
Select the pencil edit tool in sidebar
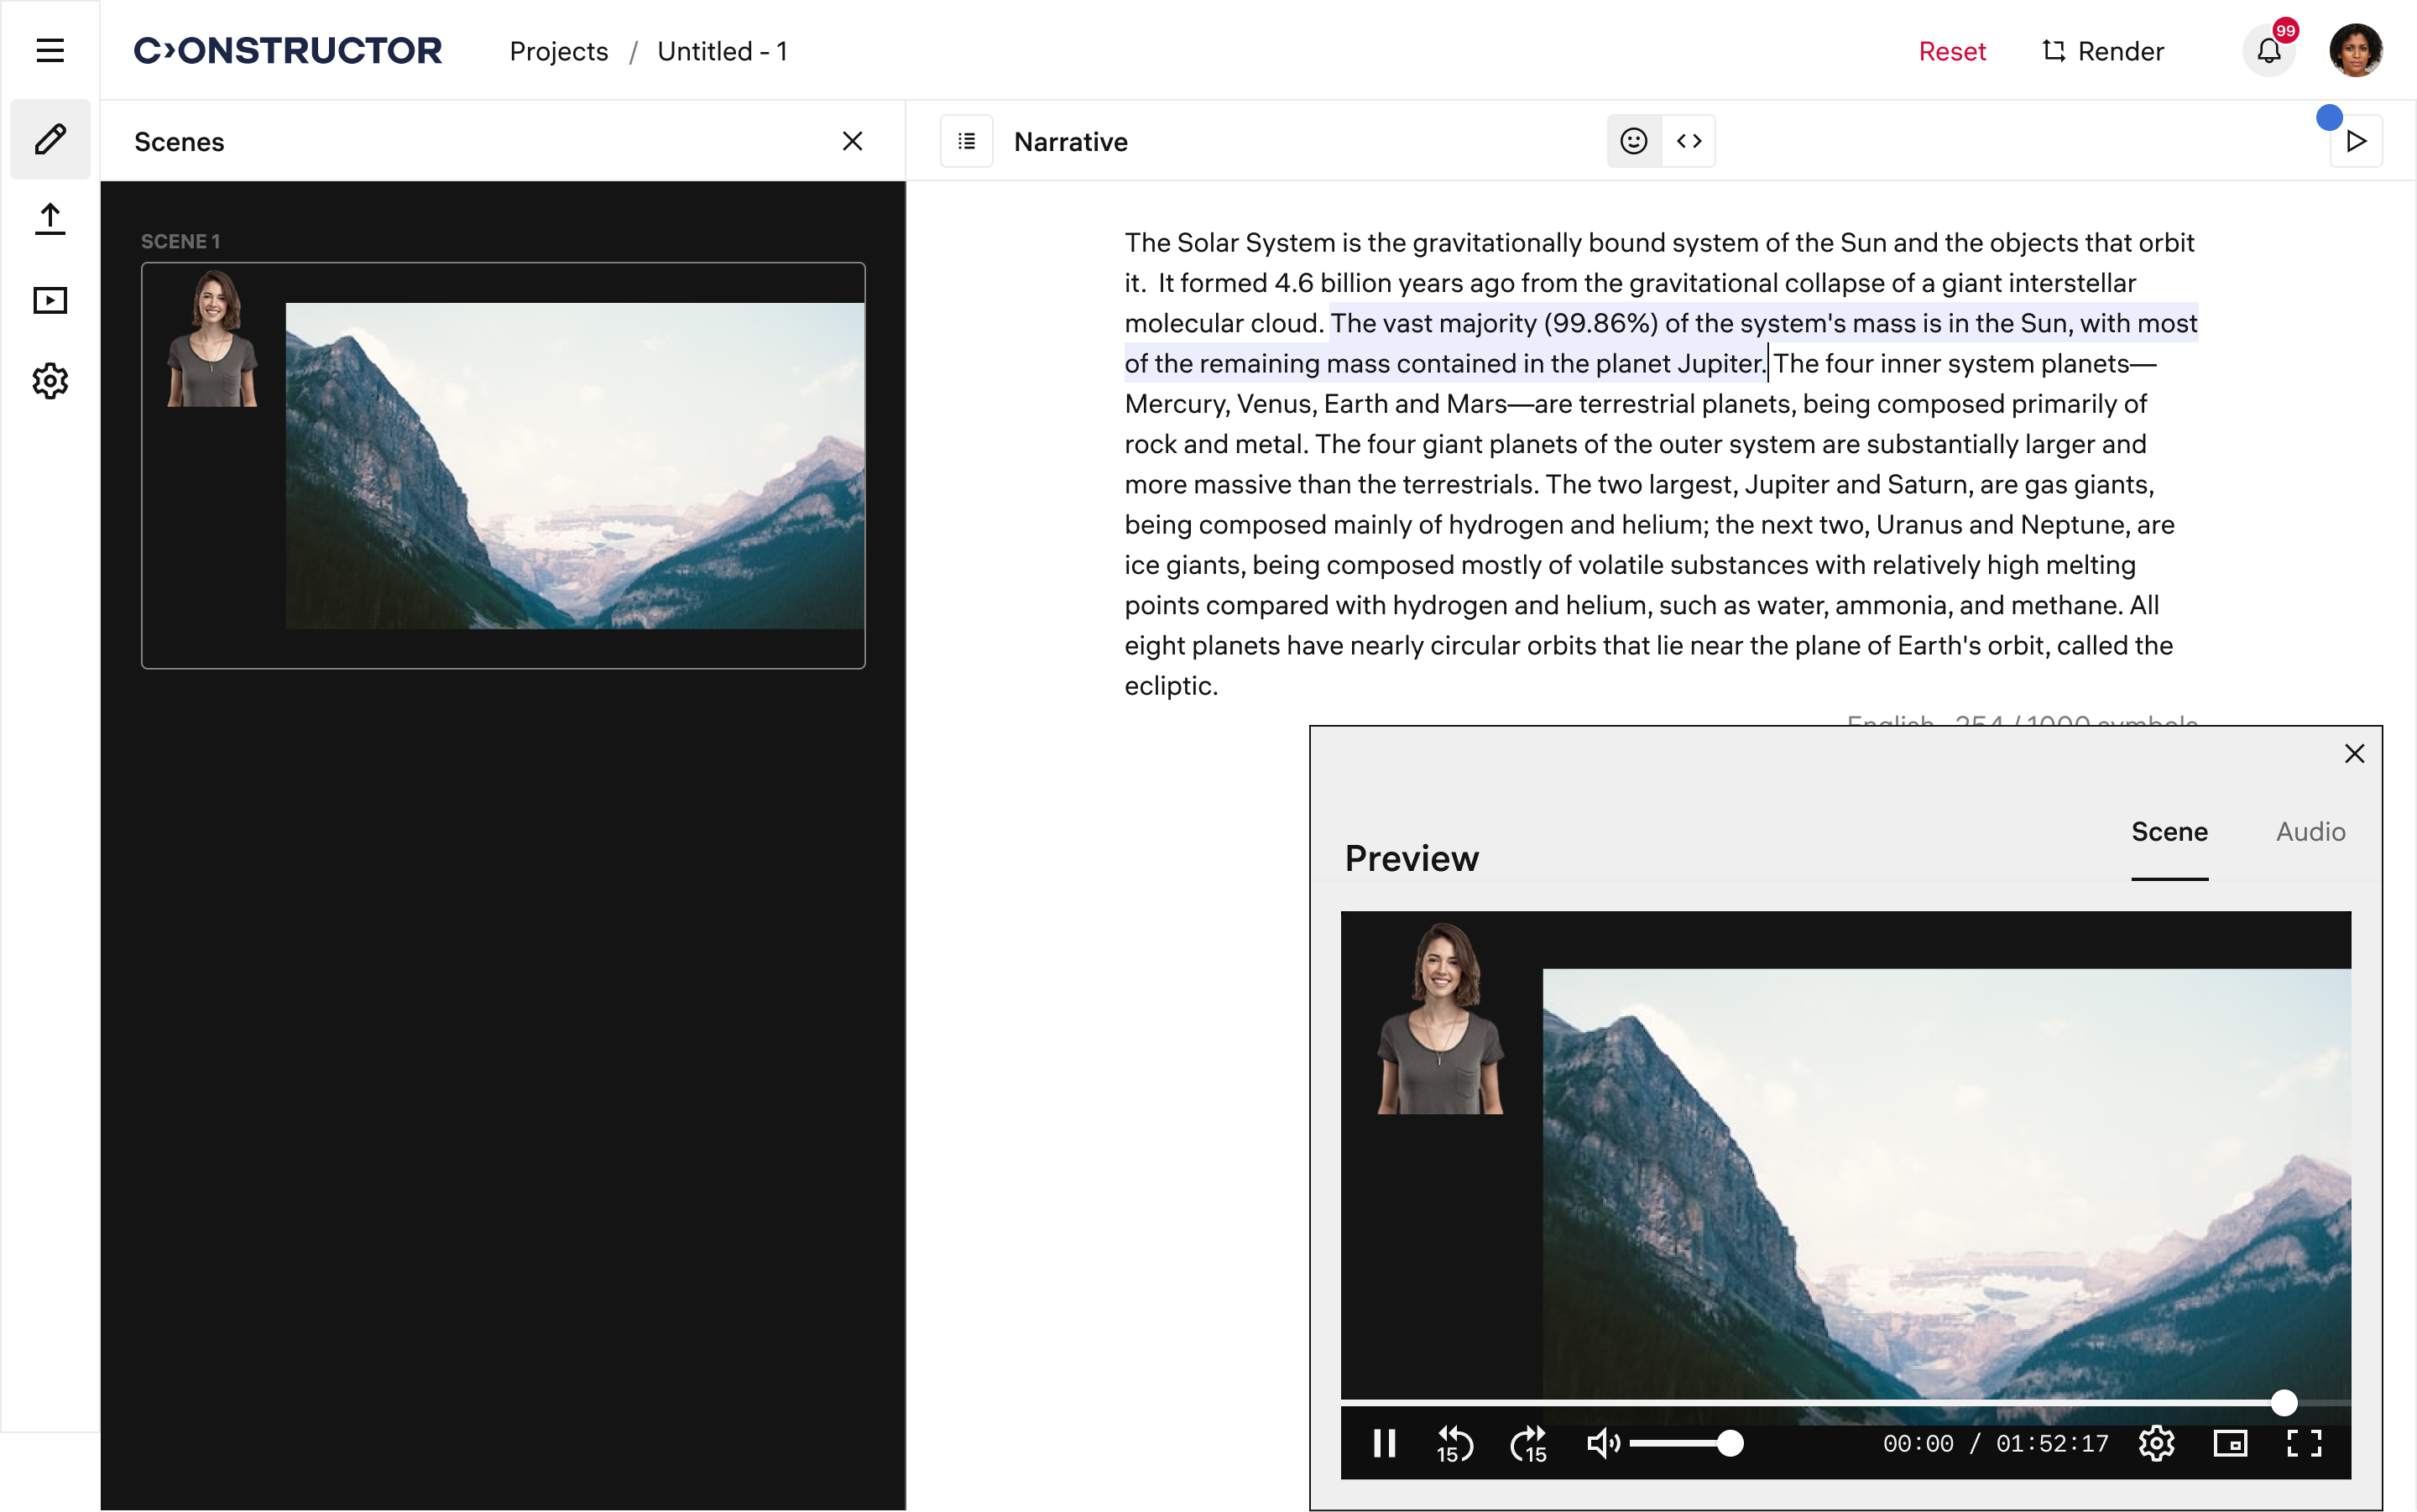click(50, 139)
